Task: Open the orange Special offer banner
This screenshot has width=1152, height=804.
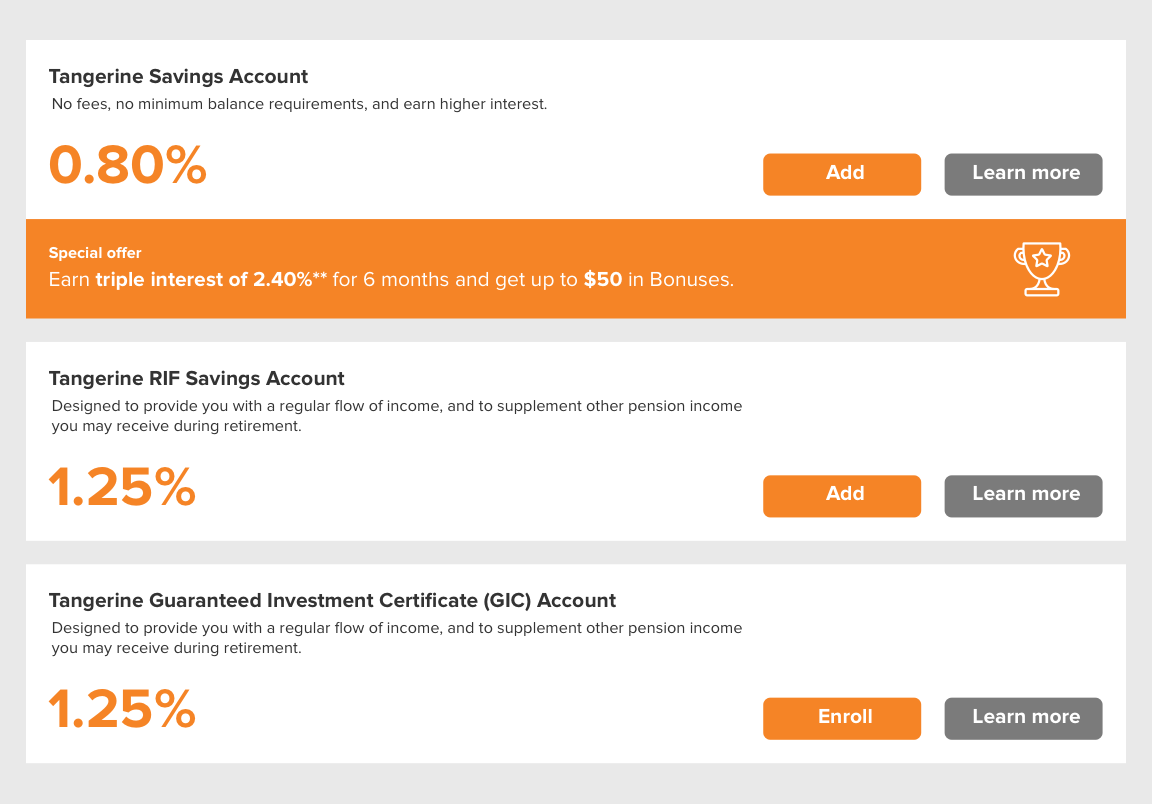Action: point(576,268)
